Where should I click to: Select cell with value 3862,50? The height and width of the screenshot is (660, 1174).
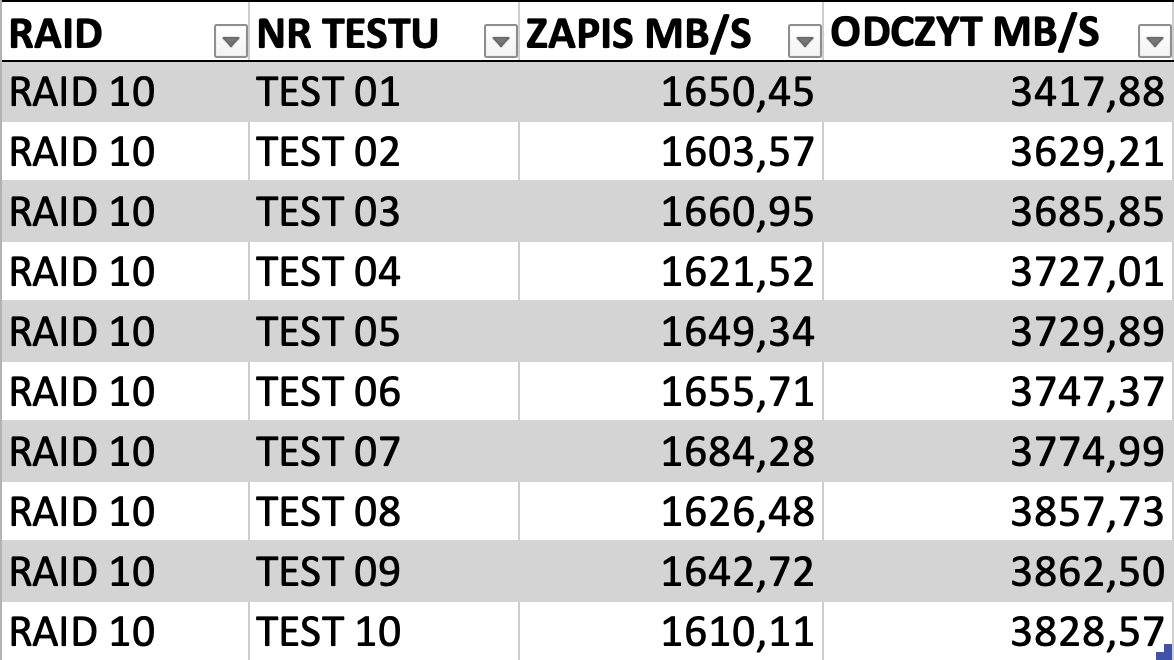tap(999, 571)
